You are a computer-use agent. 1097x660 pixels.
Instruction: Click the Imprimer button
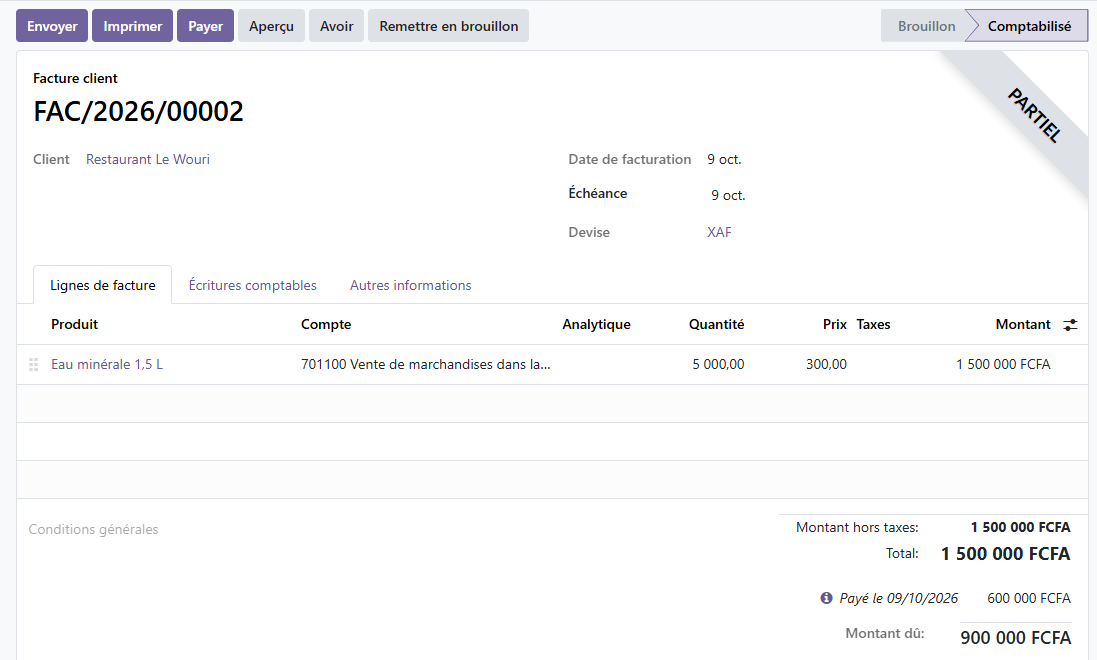pyautogui.click(x=132, y=26)
